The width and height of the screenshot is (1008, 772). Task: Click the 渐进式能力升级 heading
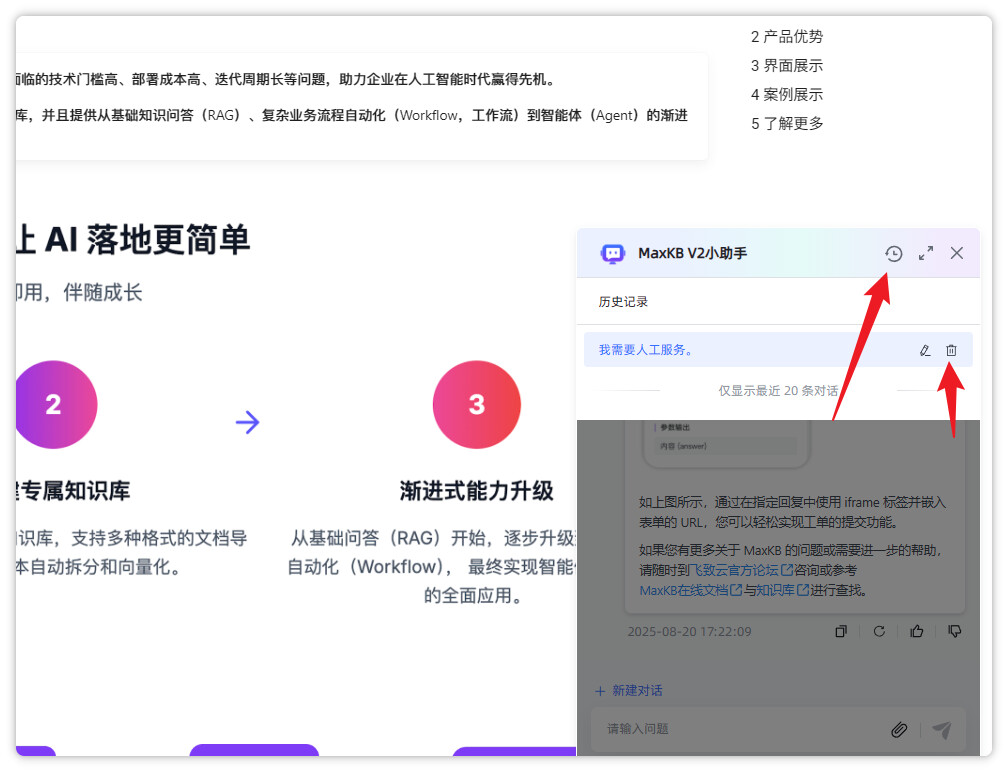click(476, 490)
